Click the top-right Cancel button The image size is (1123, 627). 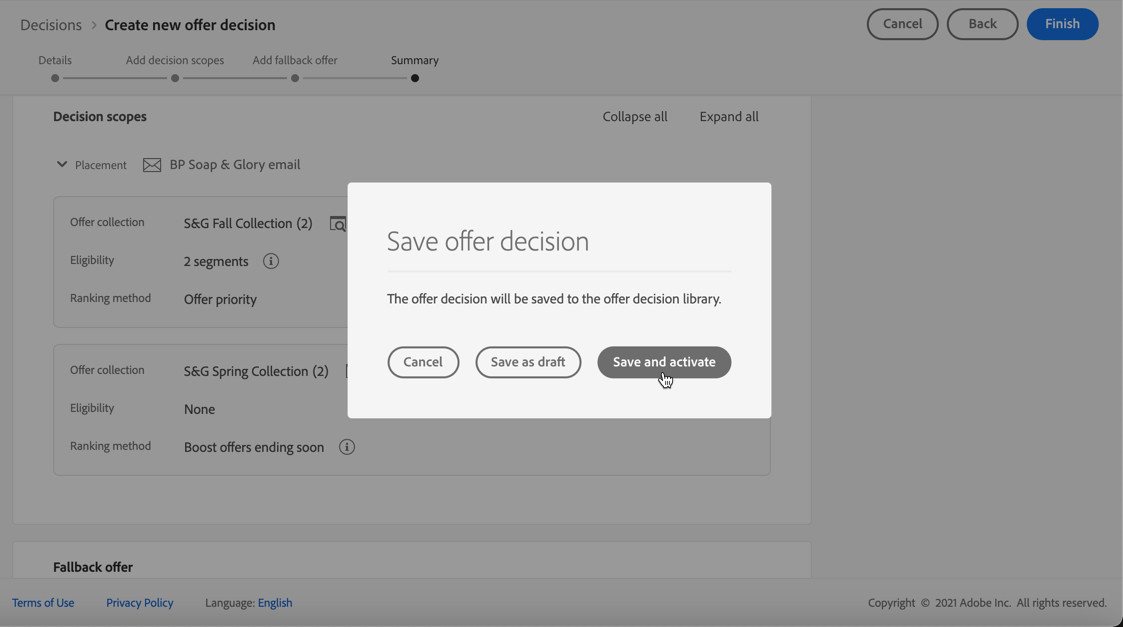pos(902,24)
